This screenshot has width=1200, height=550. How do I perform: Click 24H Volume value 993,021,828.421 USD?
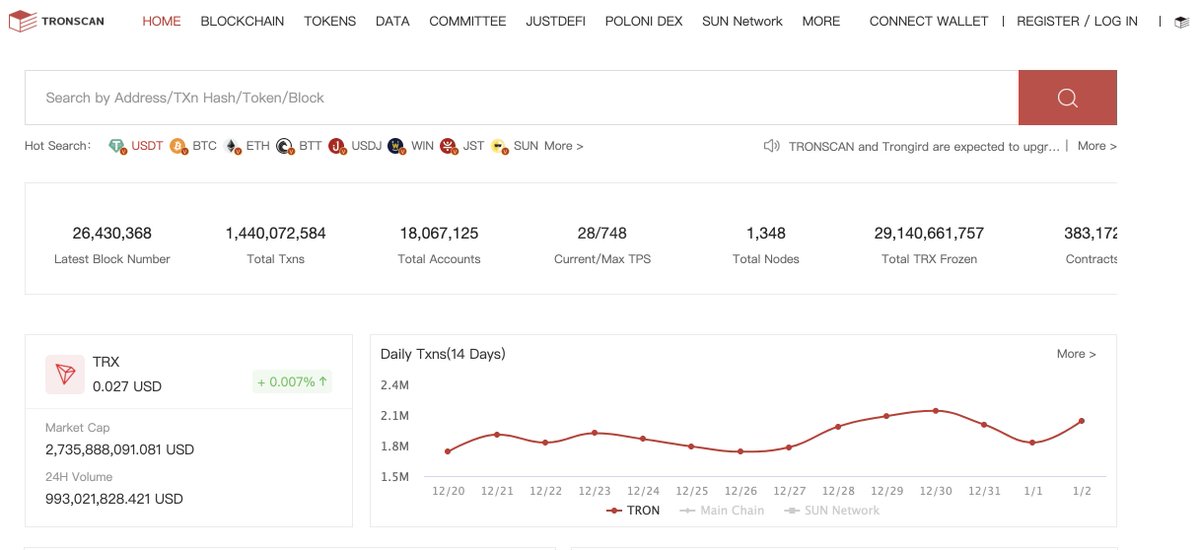pos(114,498)
